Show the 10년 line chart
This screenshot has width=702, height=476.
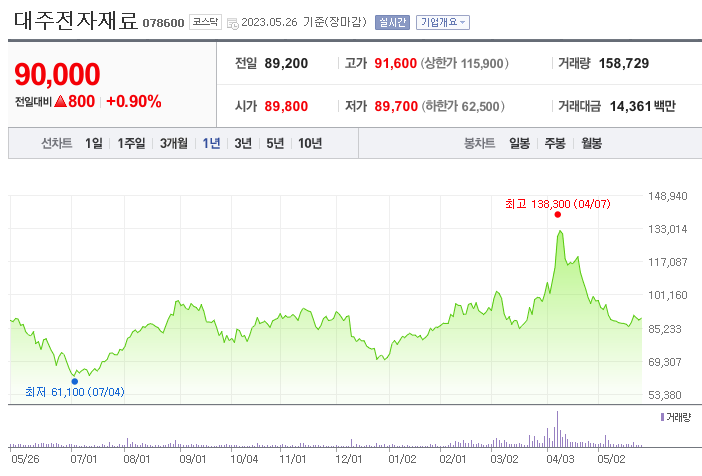click(310, 143)
